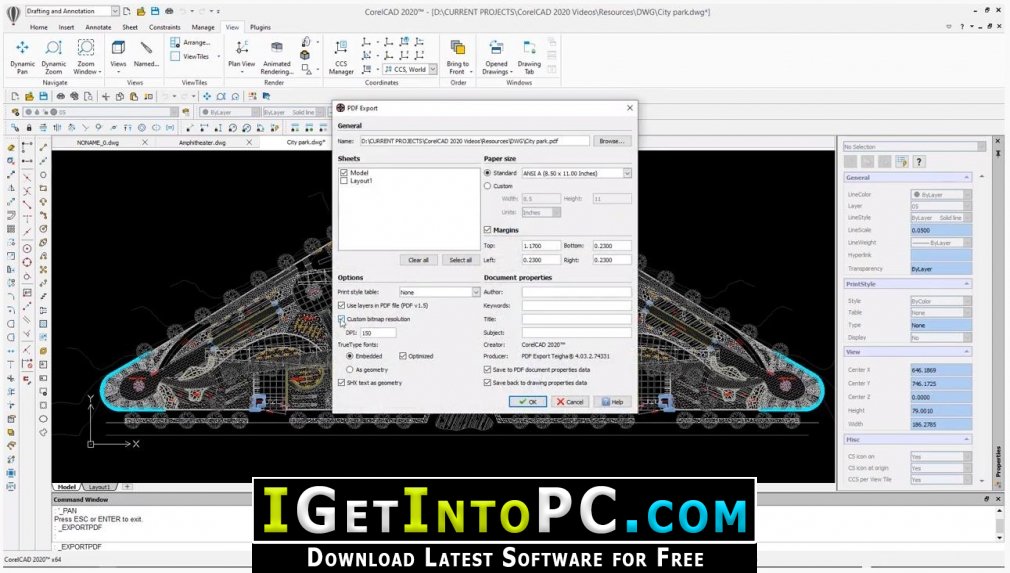Toggle Custom bitmap resolution checkbox
The height and width of the screenshot is (573, 1010).
341,319
